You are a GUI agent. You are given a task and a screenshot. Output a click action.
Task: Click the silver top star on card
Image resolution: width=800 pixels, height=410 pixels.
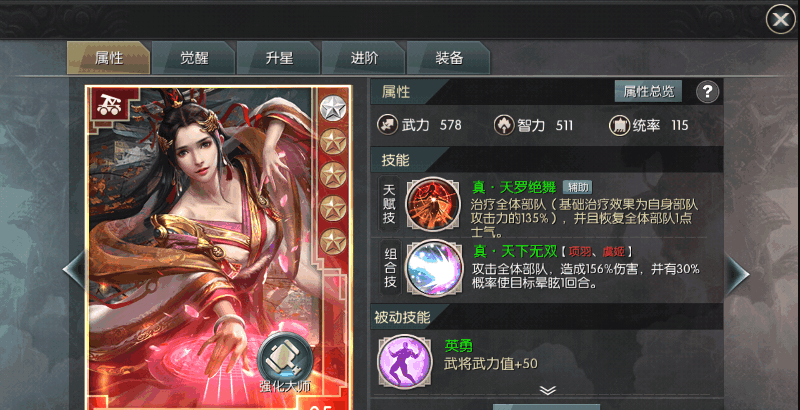[333, 108]
